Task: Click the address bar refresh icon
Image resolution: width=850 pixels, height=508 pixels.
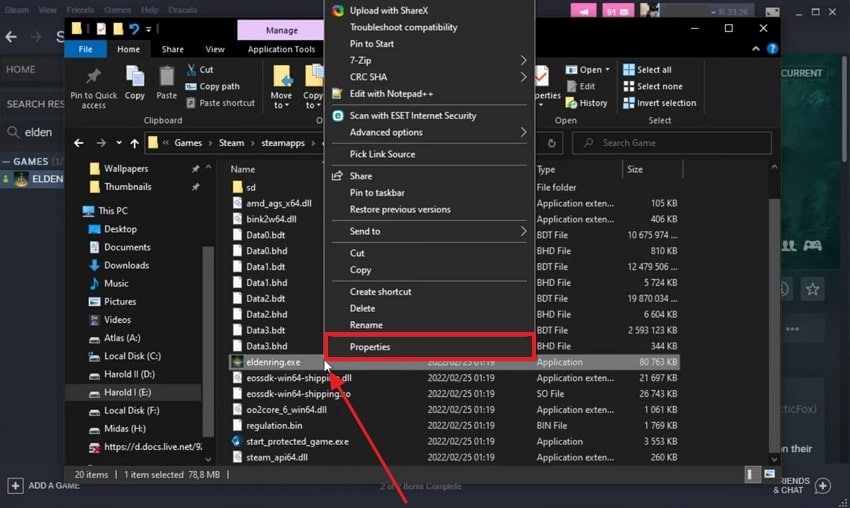Action: (551, 143)
